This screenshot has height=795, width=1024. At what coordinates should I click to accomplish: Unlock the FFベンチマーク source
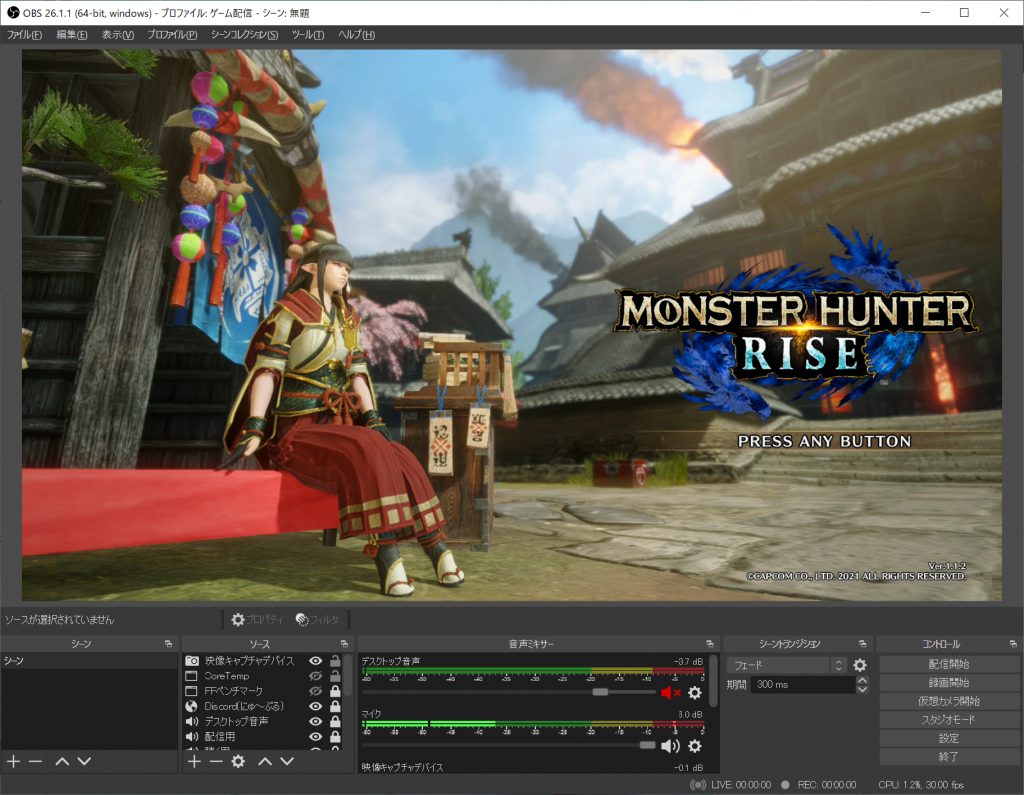pos(335,691)
